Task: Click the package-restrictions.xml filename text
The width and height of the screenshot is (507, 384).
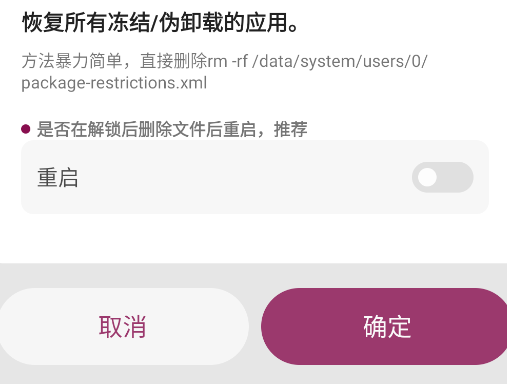Action: click(x=114, y=83)
